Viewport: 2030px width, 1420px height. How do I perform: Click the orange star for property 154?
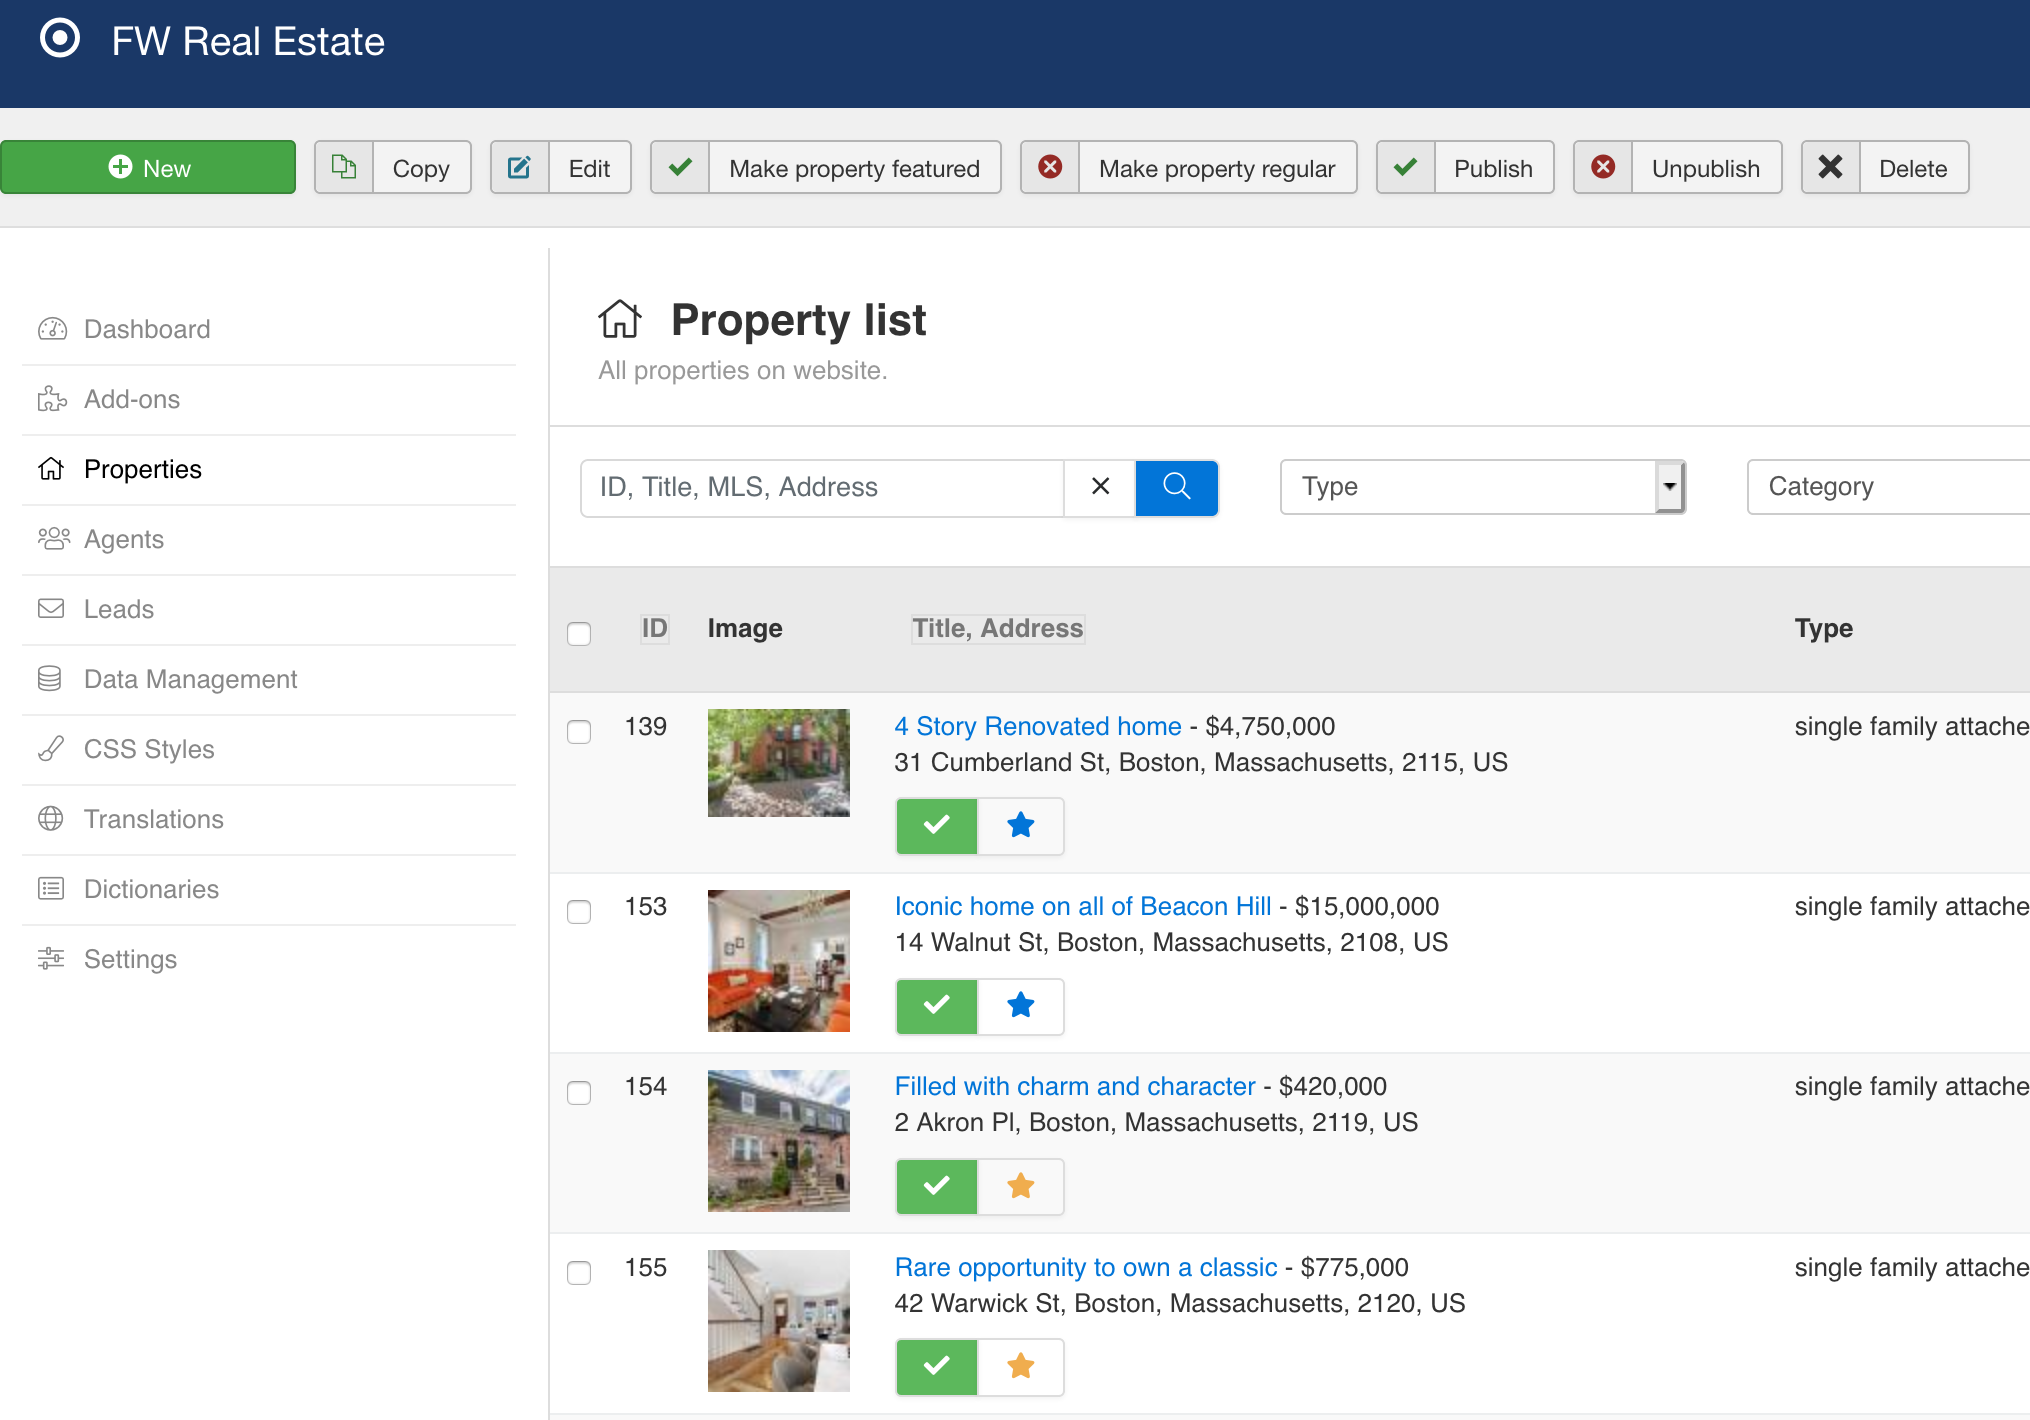click(x=1020, y=1187)
